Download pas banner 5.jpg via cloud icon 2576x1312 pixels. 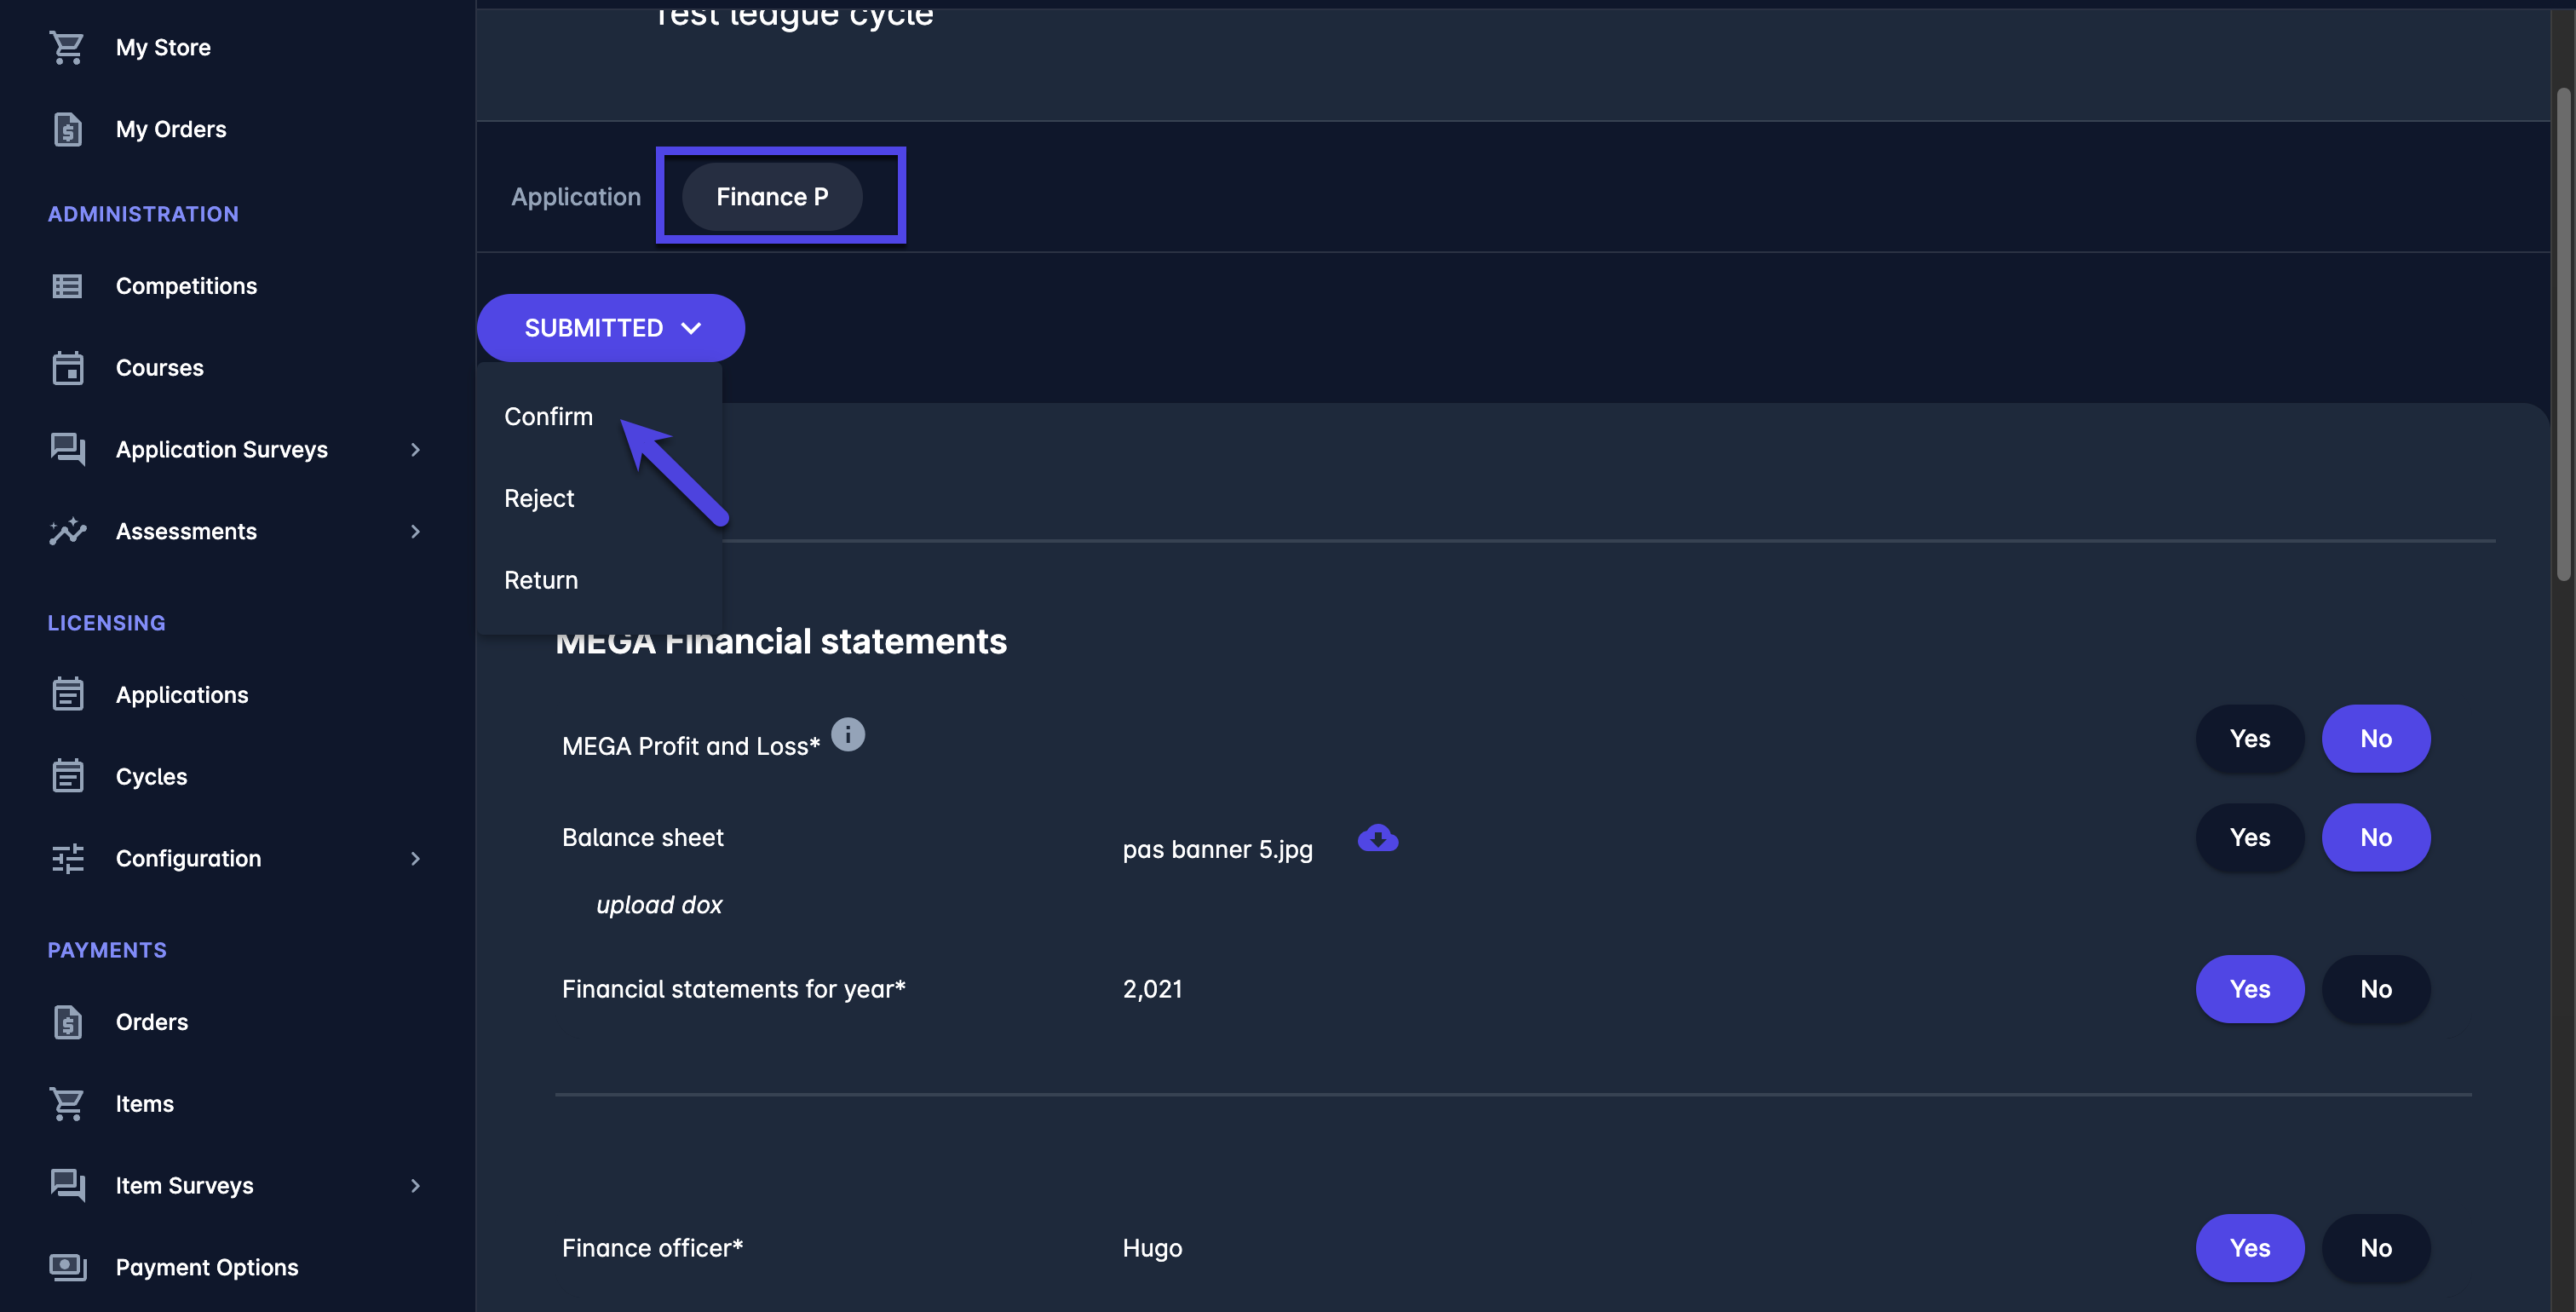pos(1377,838)
